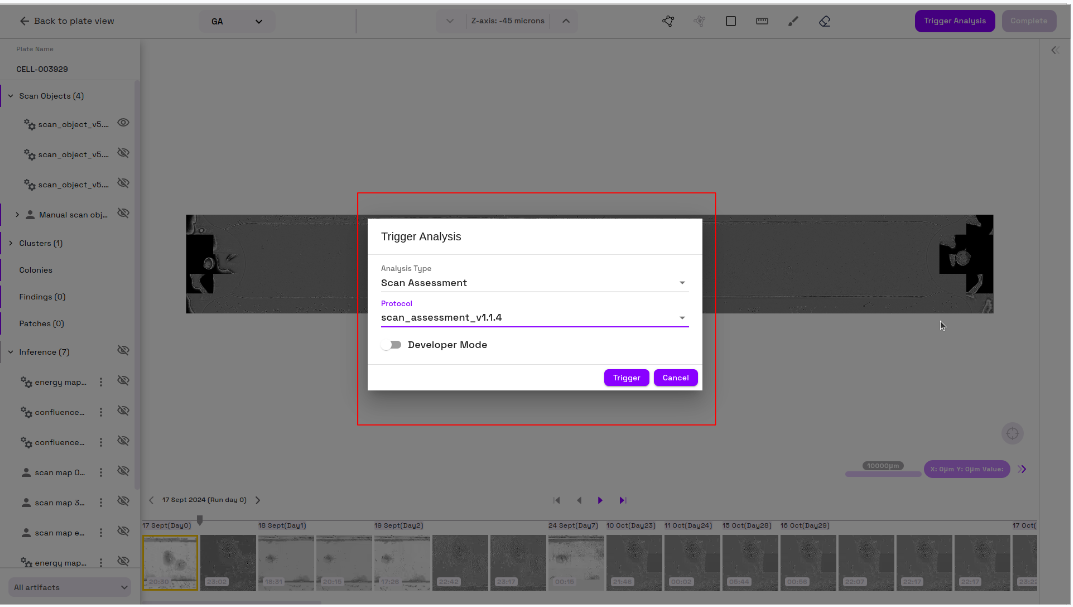The width and height of the screenshot is (1073, 607).
Task: Choose the ruler measurement tool
Action: [x=762, y=21]
